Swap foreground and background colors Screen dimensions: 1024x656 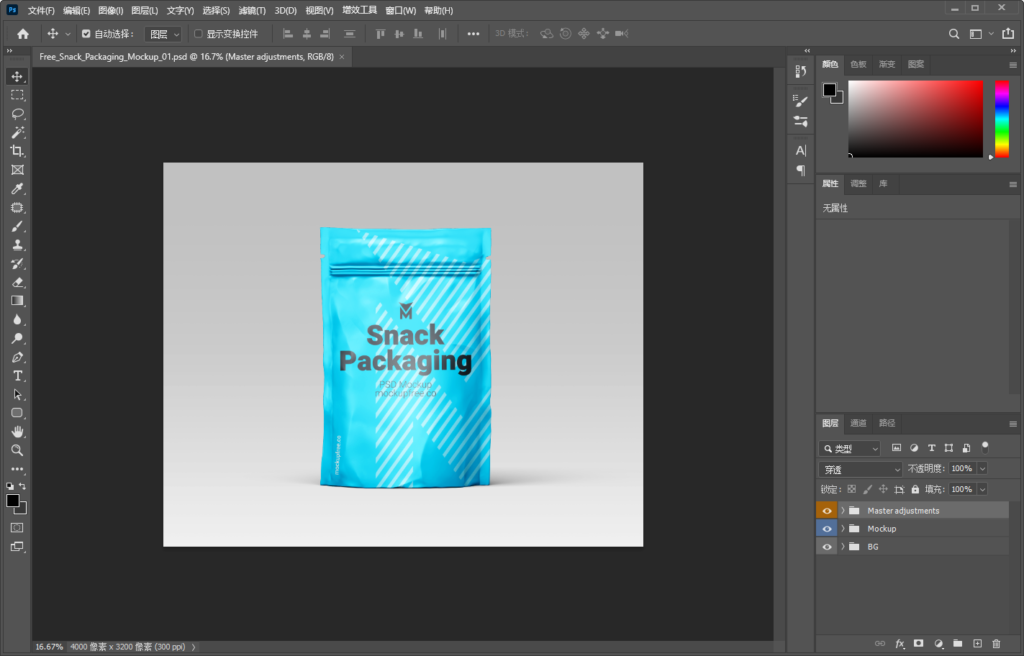pos(23,486)
